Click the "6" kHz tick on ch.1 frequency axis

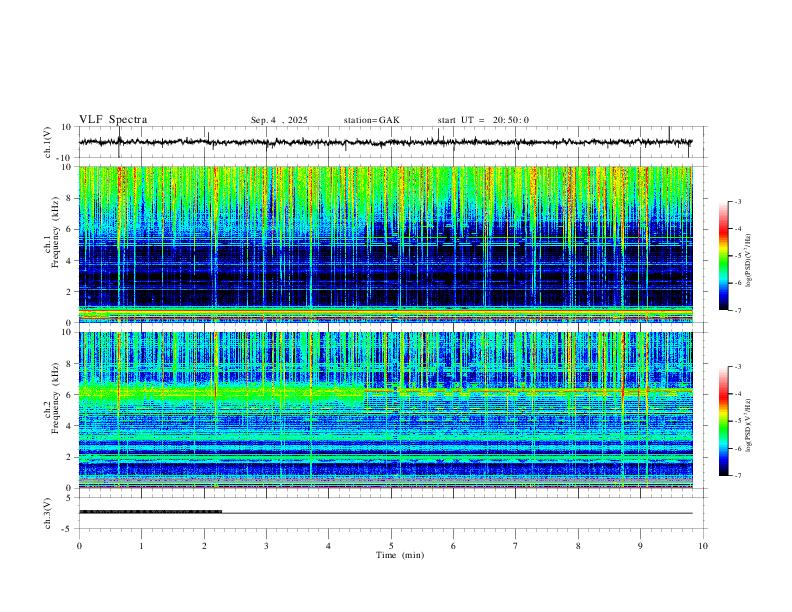(x=69, y=229)
